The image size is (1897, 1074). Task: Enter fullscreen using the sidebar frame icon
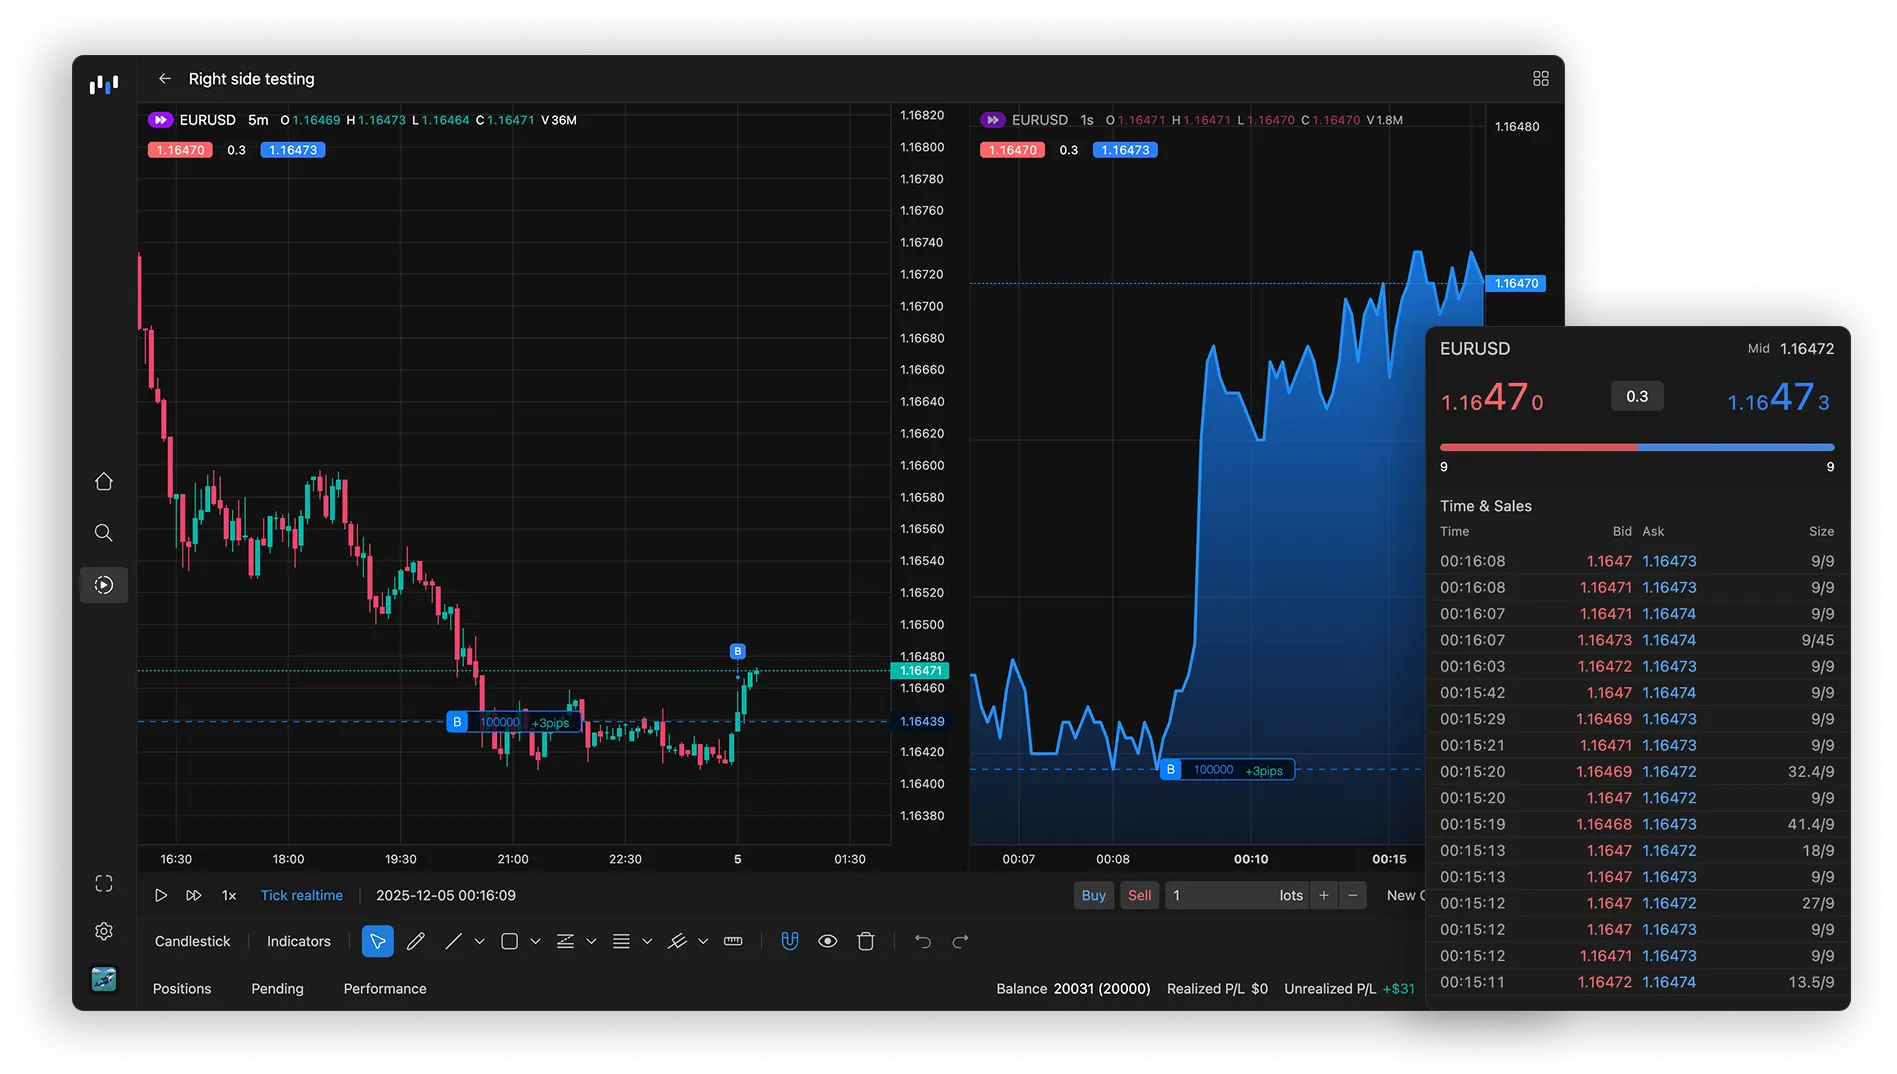click(x=104, y=884)
